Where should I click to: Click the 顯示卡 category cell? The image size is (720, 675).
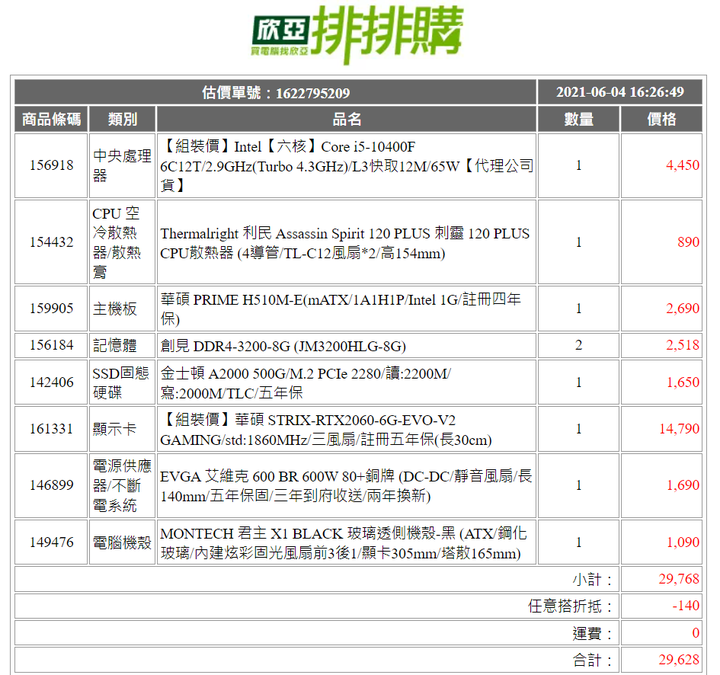(122, 429)
